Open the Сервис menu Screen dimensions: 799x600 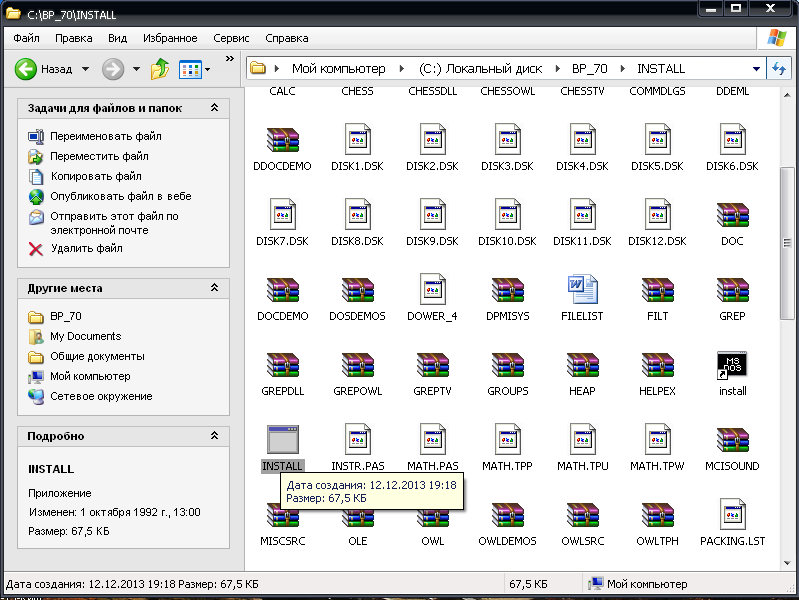pyautogui.click(x=231, y=38)
